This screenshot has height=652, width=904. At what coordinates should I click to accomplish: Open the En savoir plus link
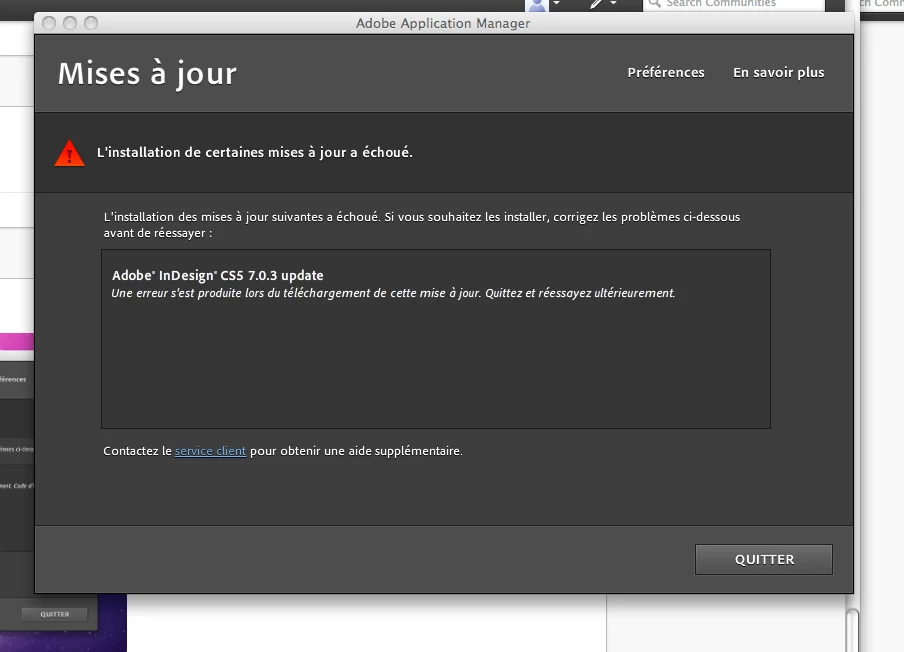click(x=778, y=73)
